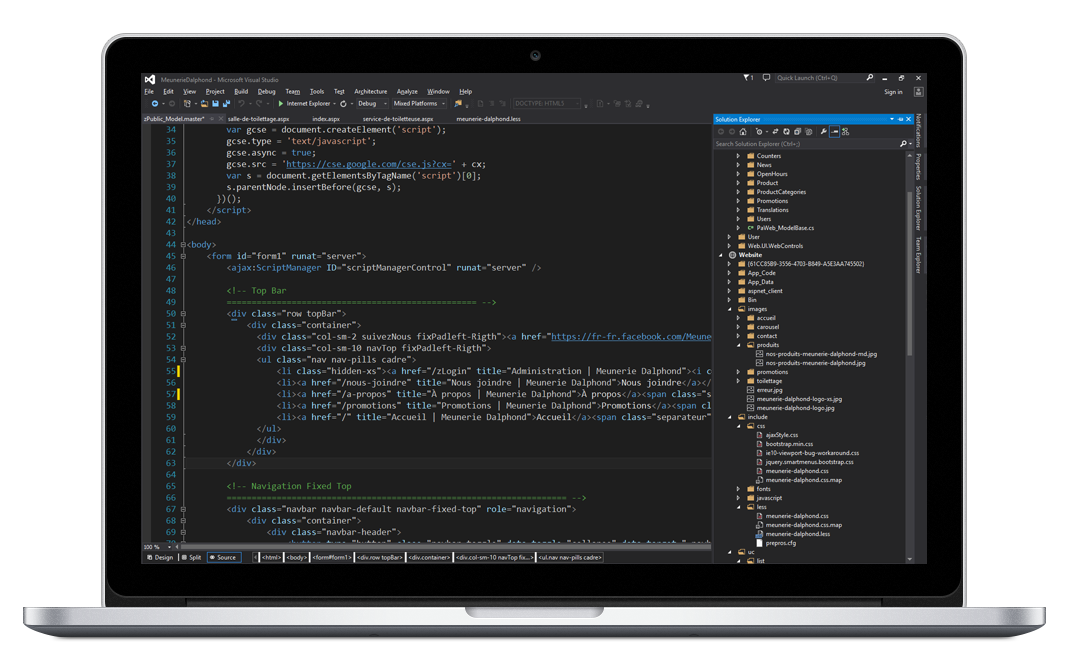
Task: Click the View Class Diagram icon
Action: (x=845, y=132)
